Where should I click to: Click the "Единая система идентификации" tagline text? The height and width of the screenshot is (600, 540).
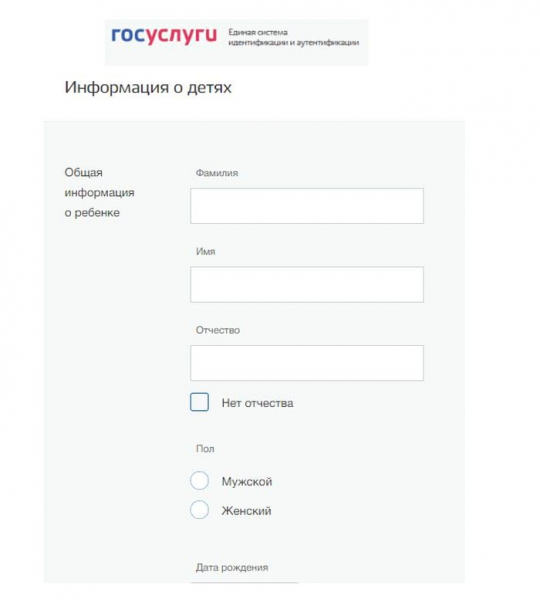294,37
